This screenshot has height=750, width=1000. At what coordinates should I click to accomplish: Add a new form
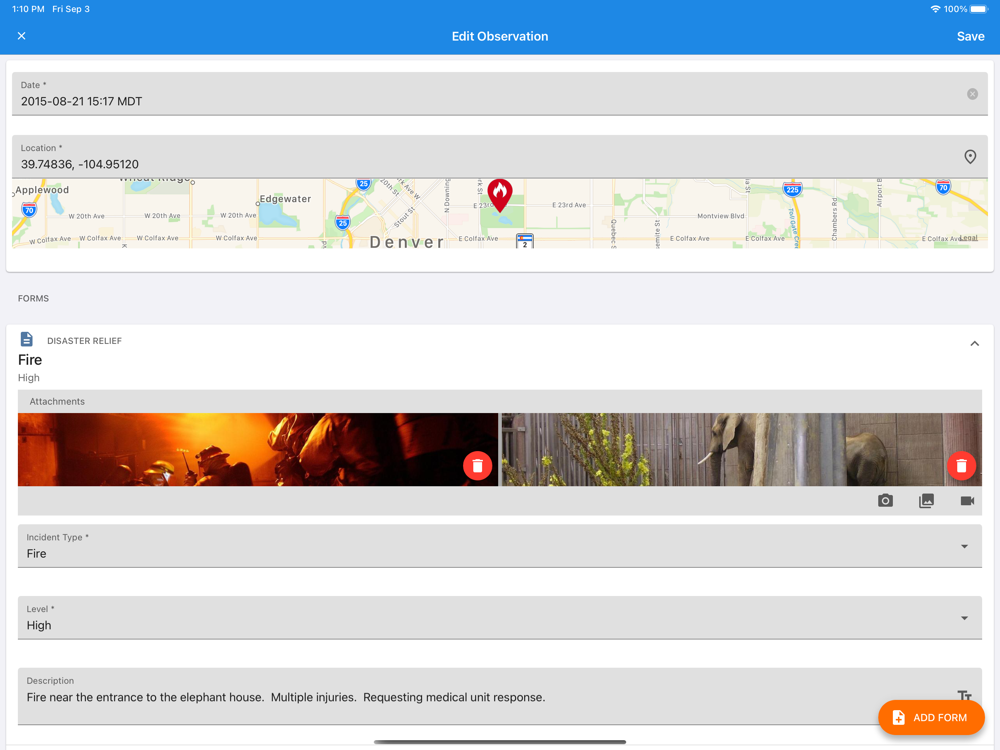point(931,717)
